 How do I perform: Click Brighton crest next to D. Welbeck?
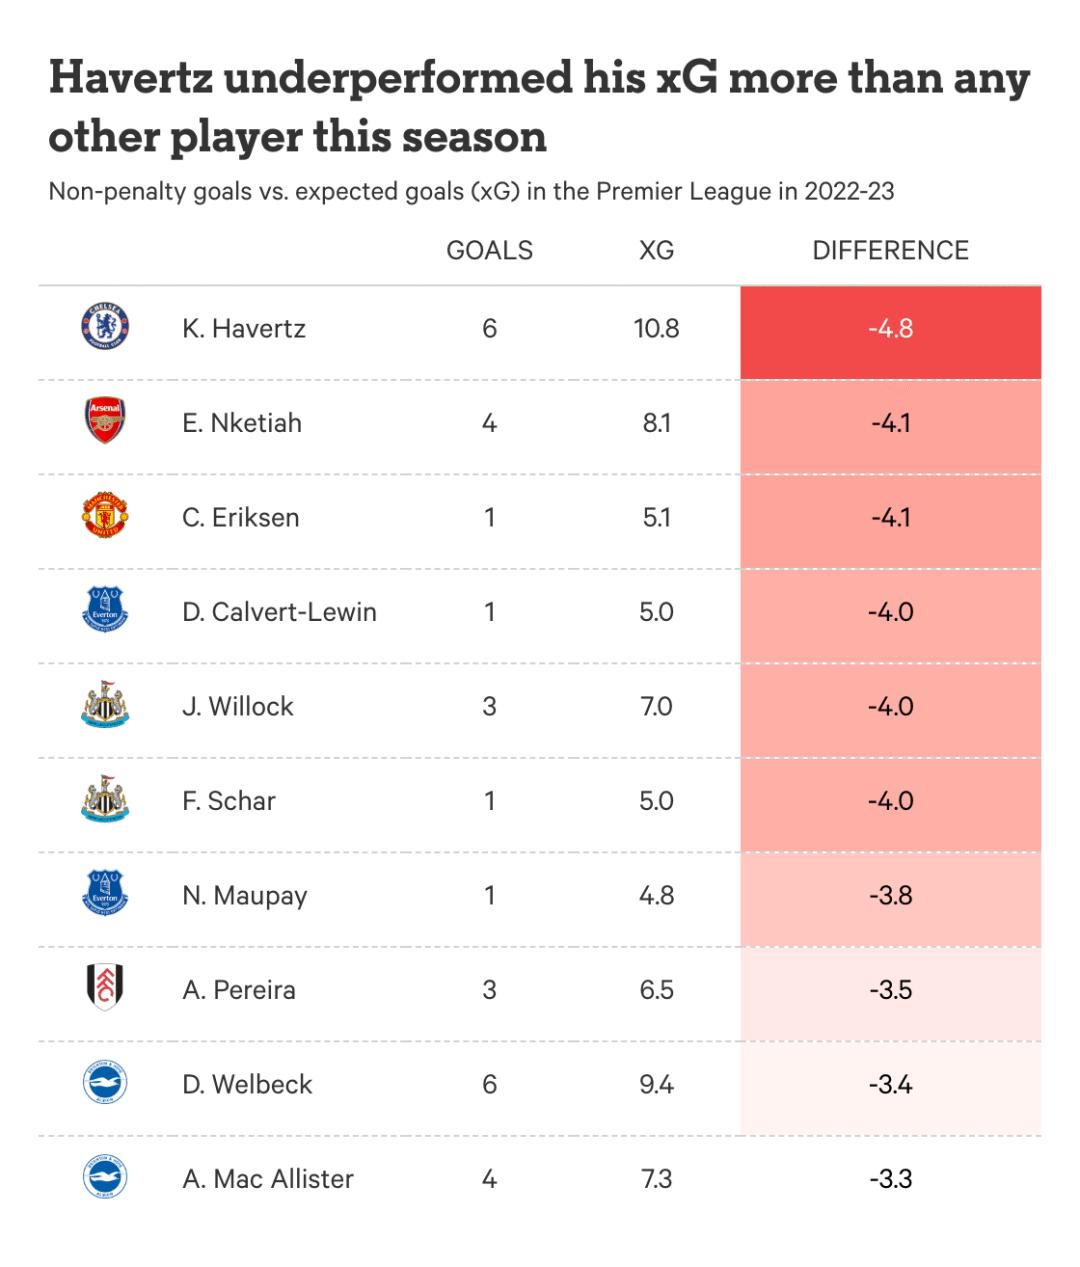(105, 1083)
